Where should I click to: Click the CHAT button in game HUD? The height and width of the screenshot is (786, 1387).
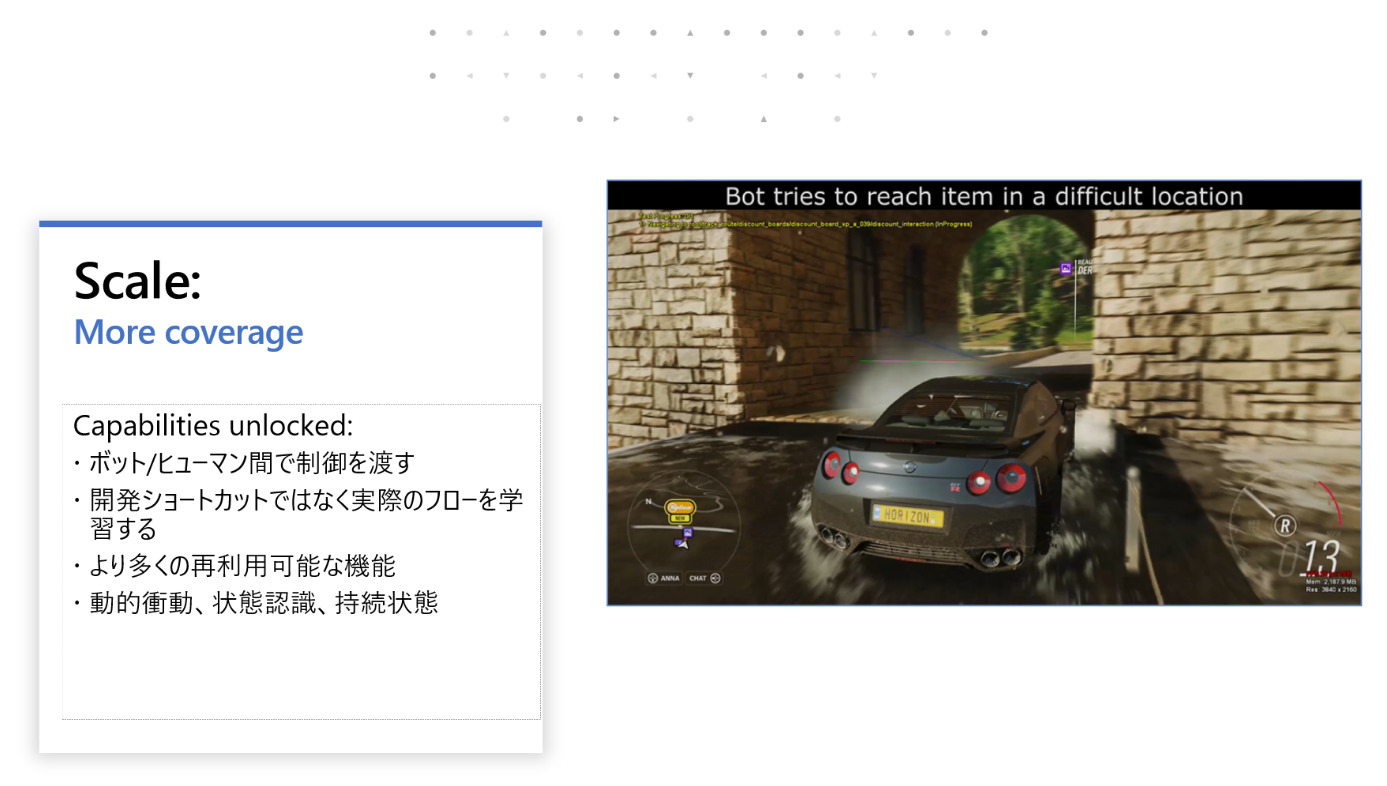[705, 578]
